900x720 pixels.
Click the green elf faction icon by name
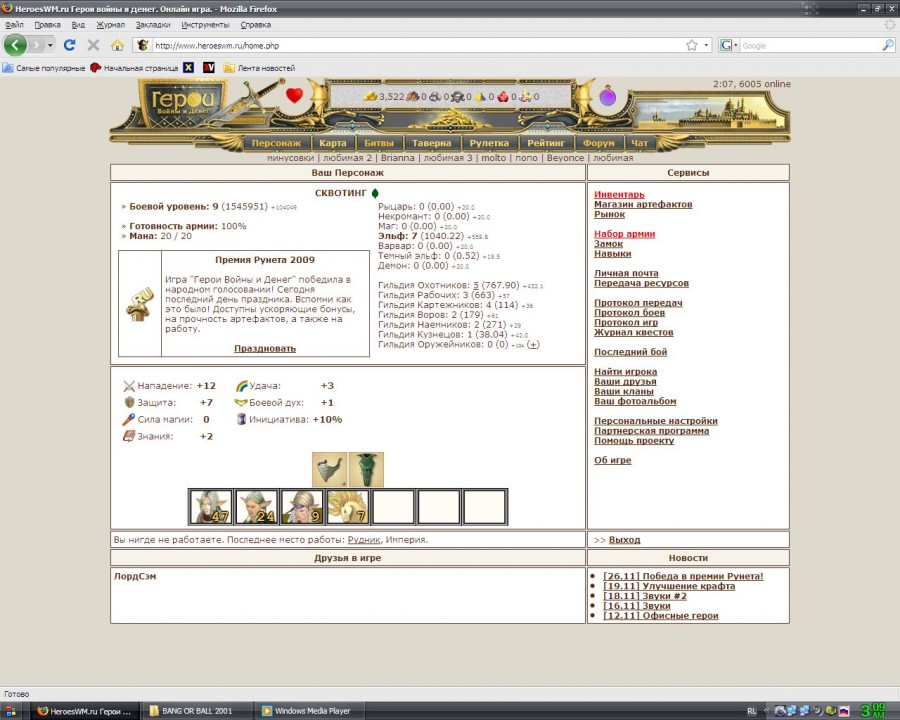[x=375, y=193]
